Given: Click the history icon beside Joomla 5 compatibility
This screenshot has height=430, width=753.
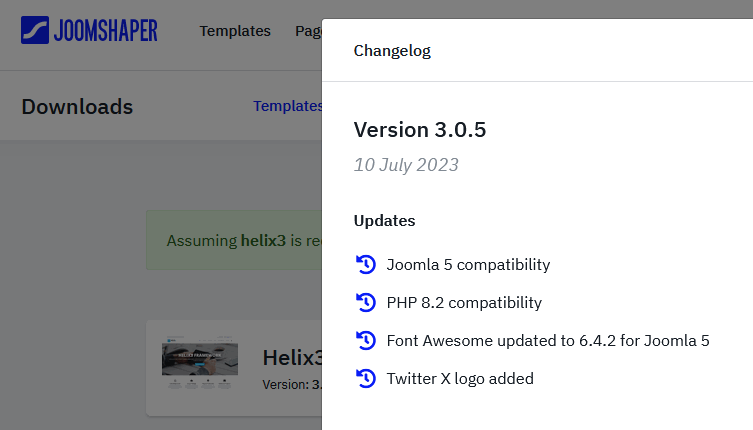Looking at the screenshot, I should 366,265.
